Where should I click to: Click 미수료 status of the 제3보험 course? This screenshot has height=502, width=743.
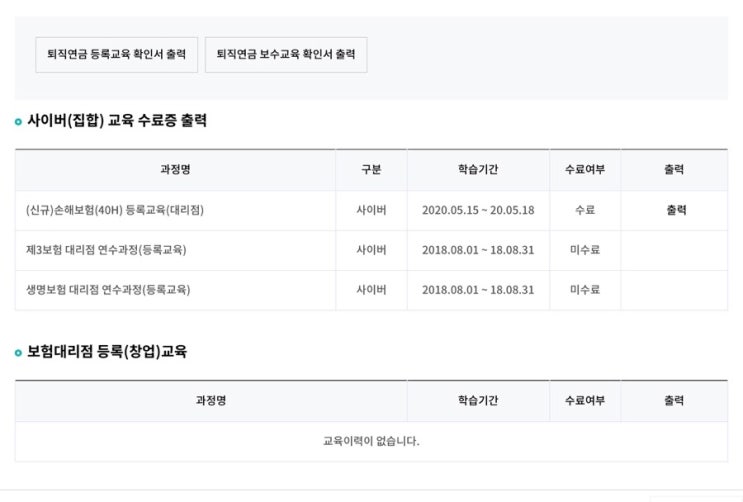(x=584, y=250)
